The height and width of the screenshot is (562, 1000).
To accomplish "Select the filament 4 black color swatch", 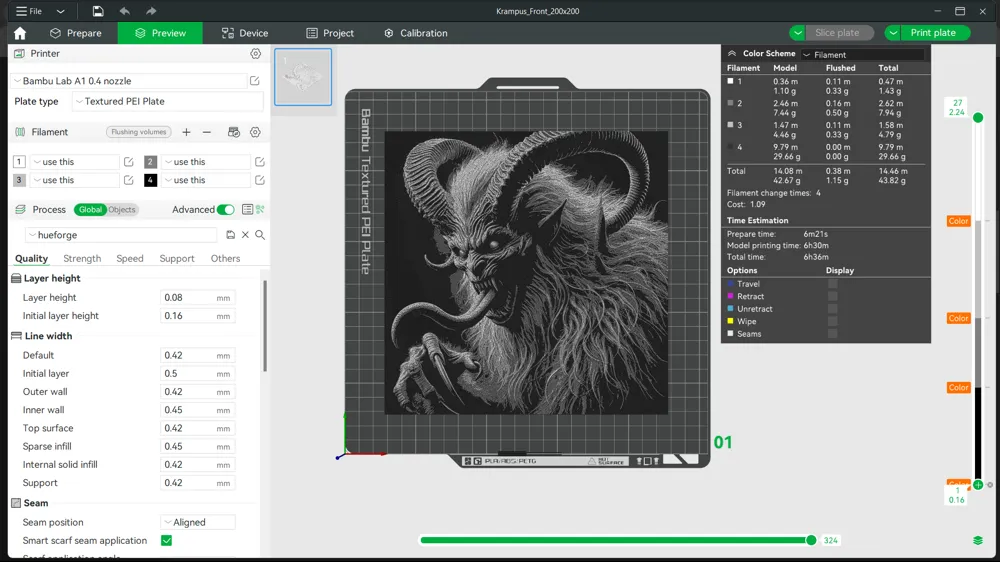I will click(151, 180).
